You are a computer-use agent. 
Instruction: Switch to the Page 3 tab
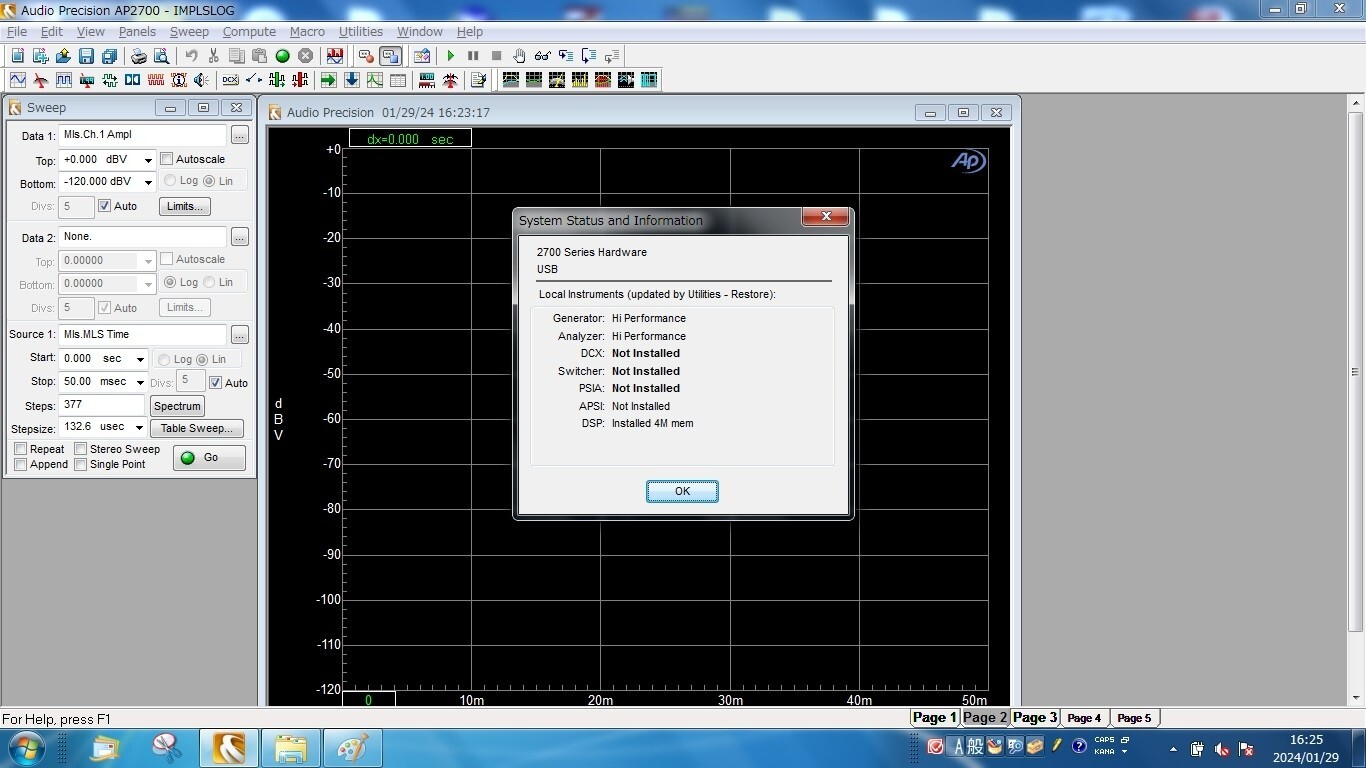[x=1034, y=718]
